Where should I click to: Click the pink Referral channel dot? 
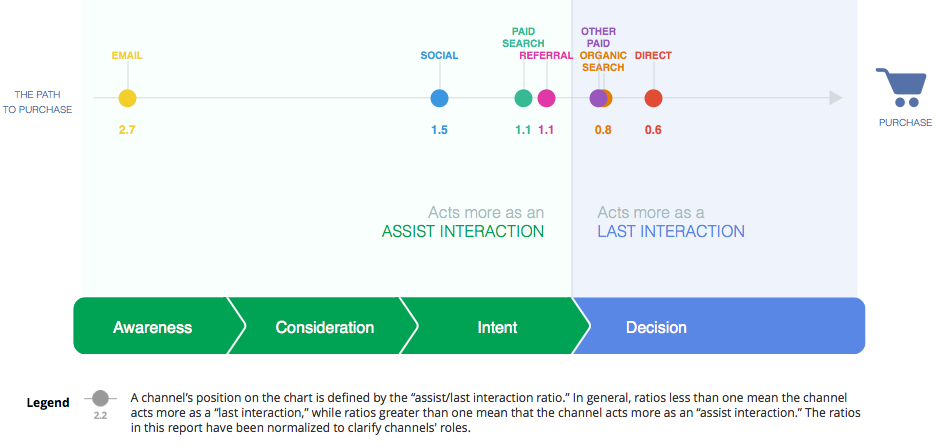click(546, 98)
